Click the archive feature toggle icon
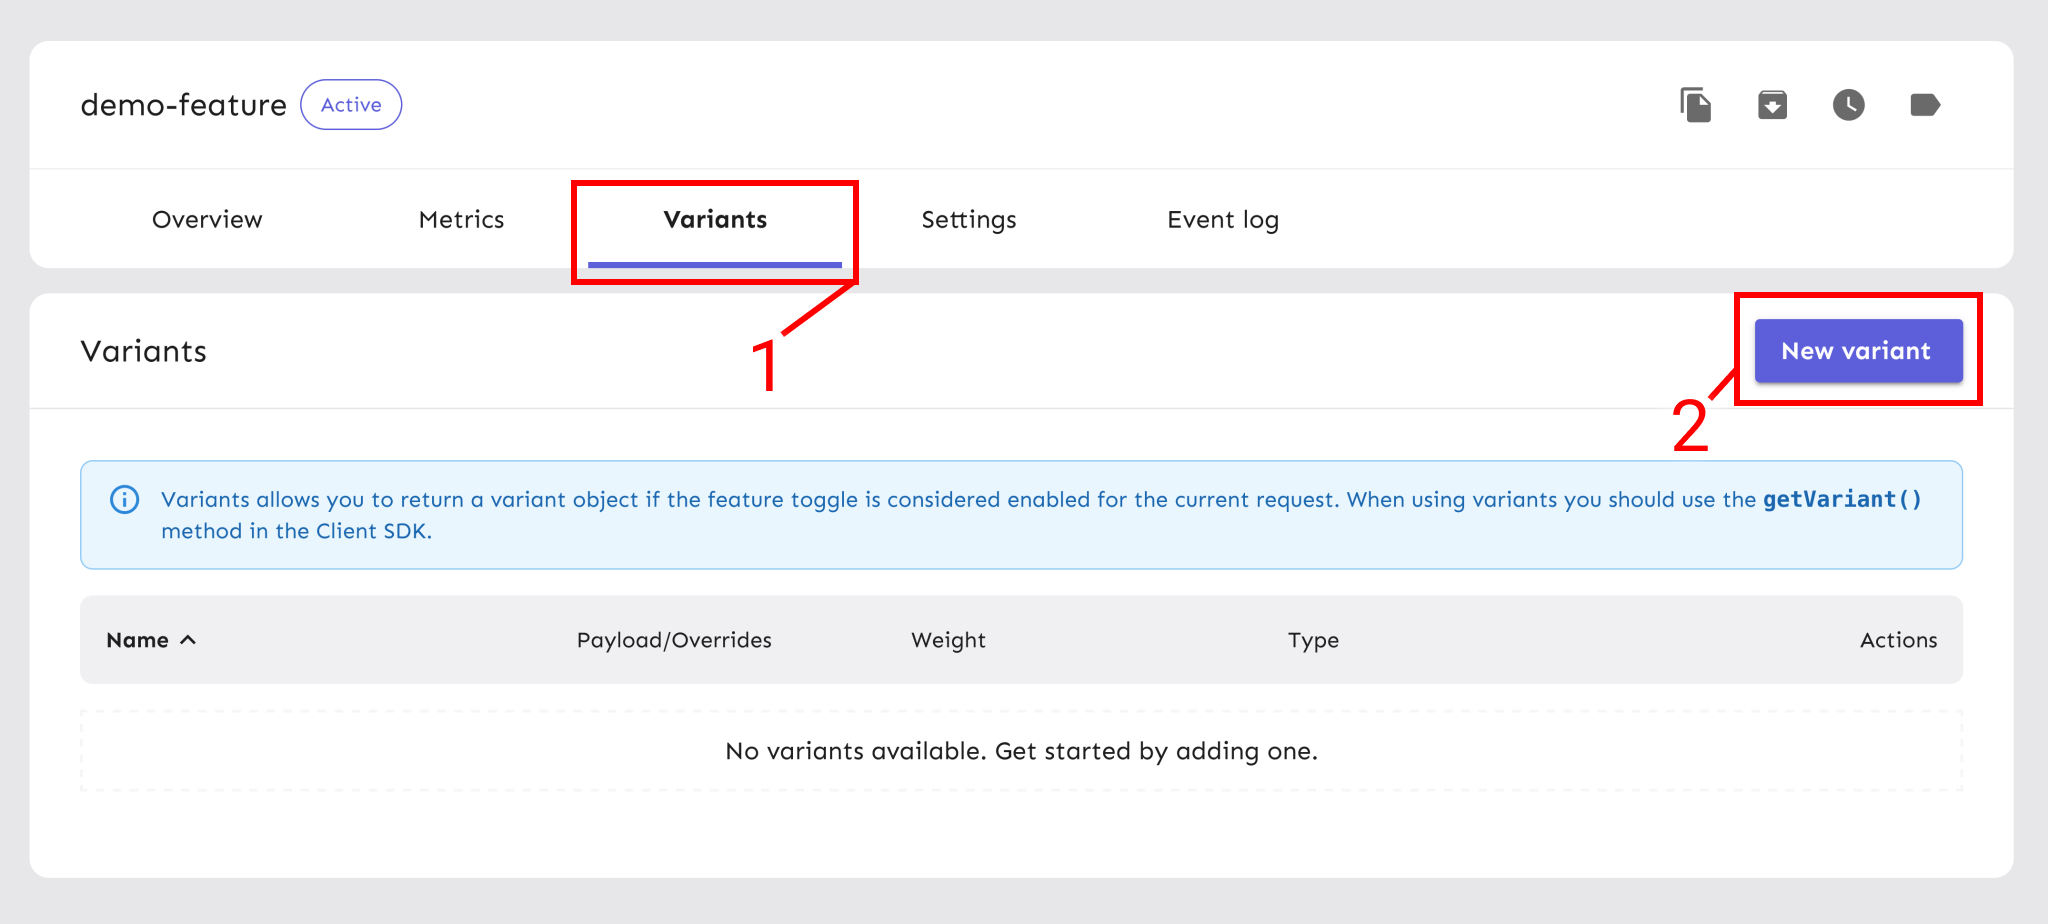Image resolution: width=2048 pixels, height=924 pixels. point(1772,105)
